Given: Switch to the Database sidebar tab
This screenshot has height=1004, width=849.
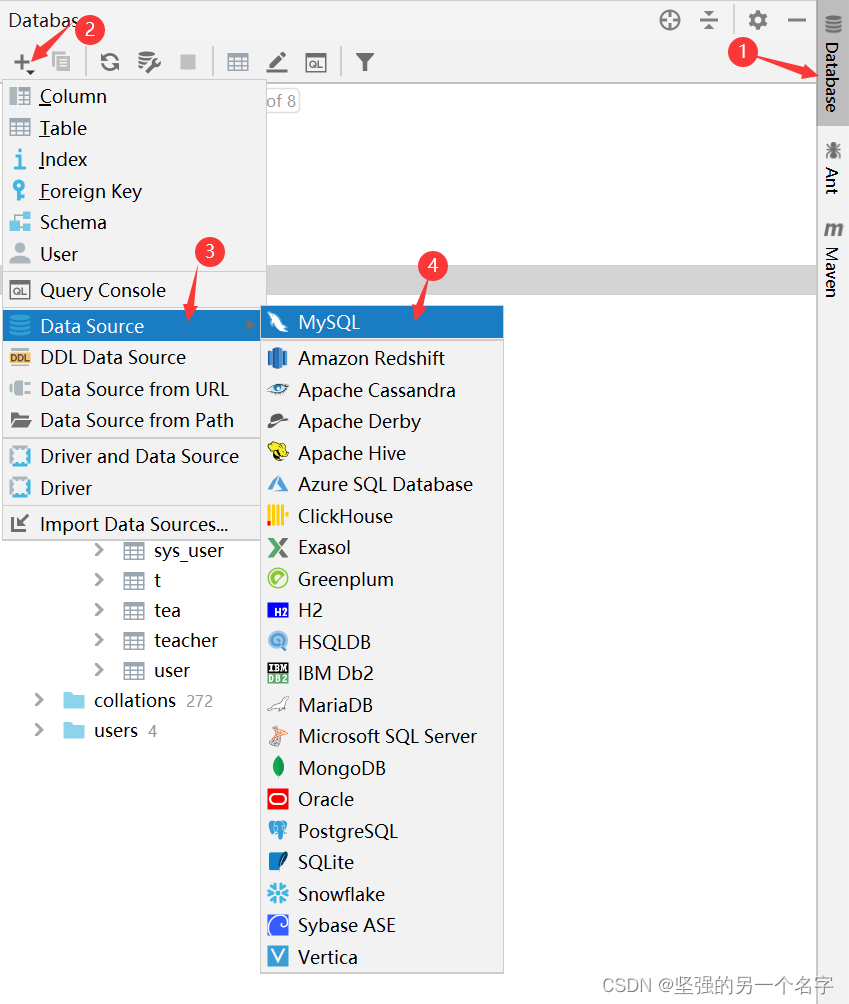Looking at the screenshot, I should coord(832,63).
